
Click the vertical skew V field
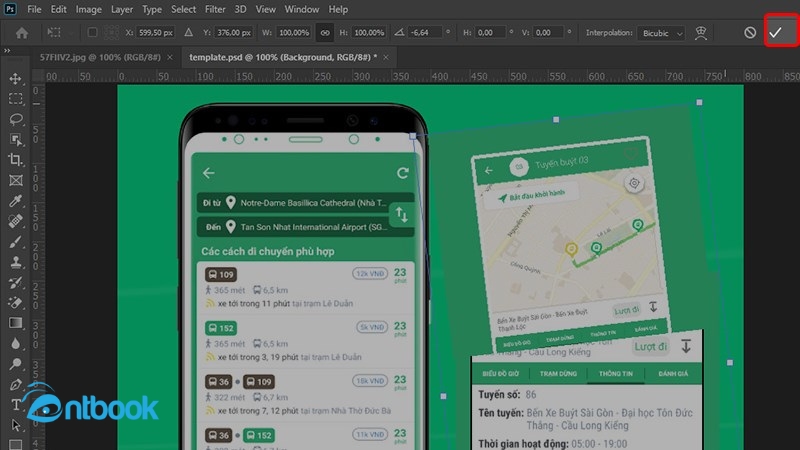tap(549, 33)
